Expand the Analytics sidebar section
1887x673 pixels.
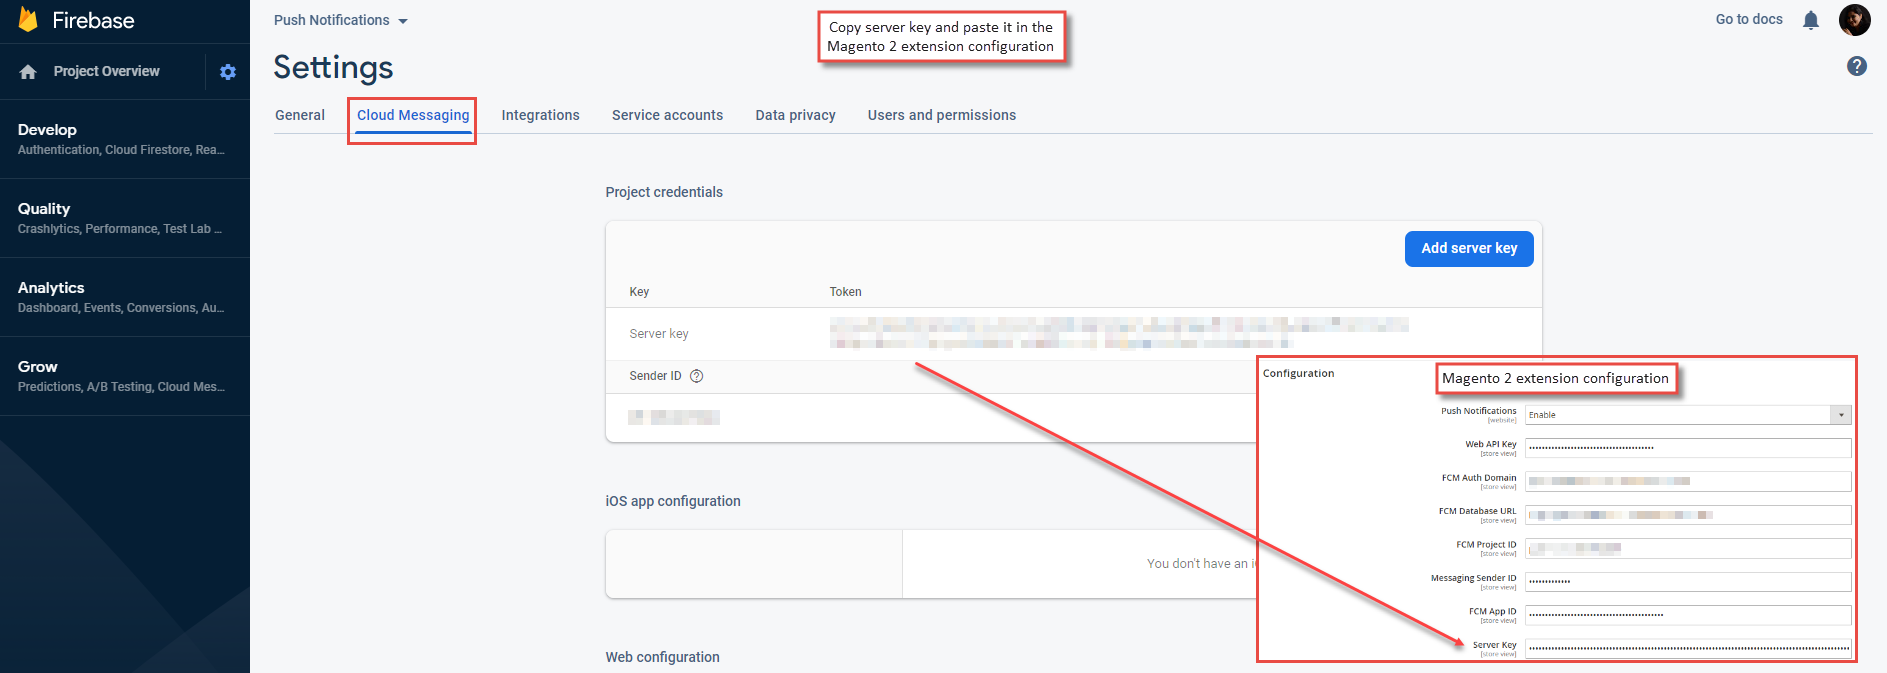pyautogui.click(x=125, y=297)
